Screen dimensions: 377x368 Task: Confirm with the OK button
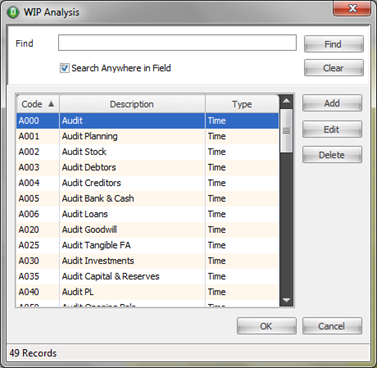[x=267, y=326]
